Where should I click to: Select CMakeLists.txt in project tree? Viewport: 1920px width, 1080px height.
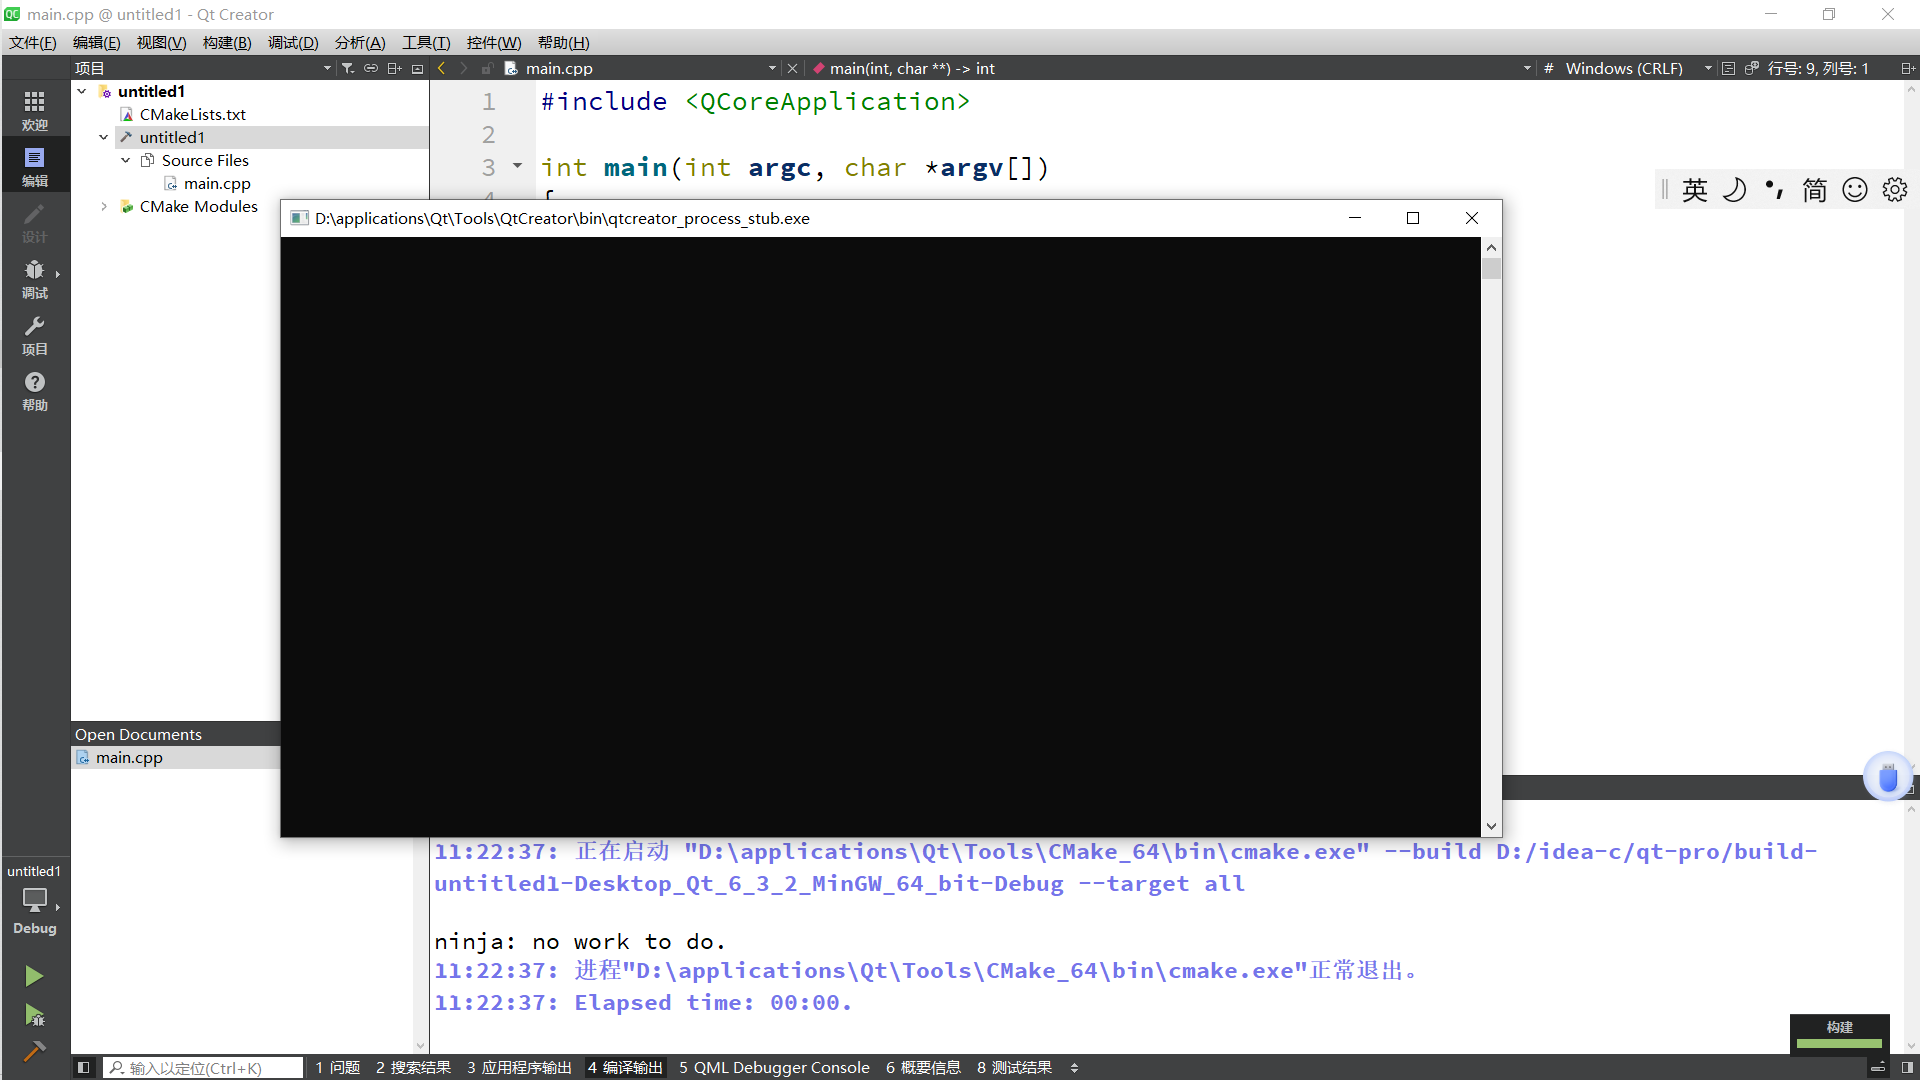[x=192, y=114]
